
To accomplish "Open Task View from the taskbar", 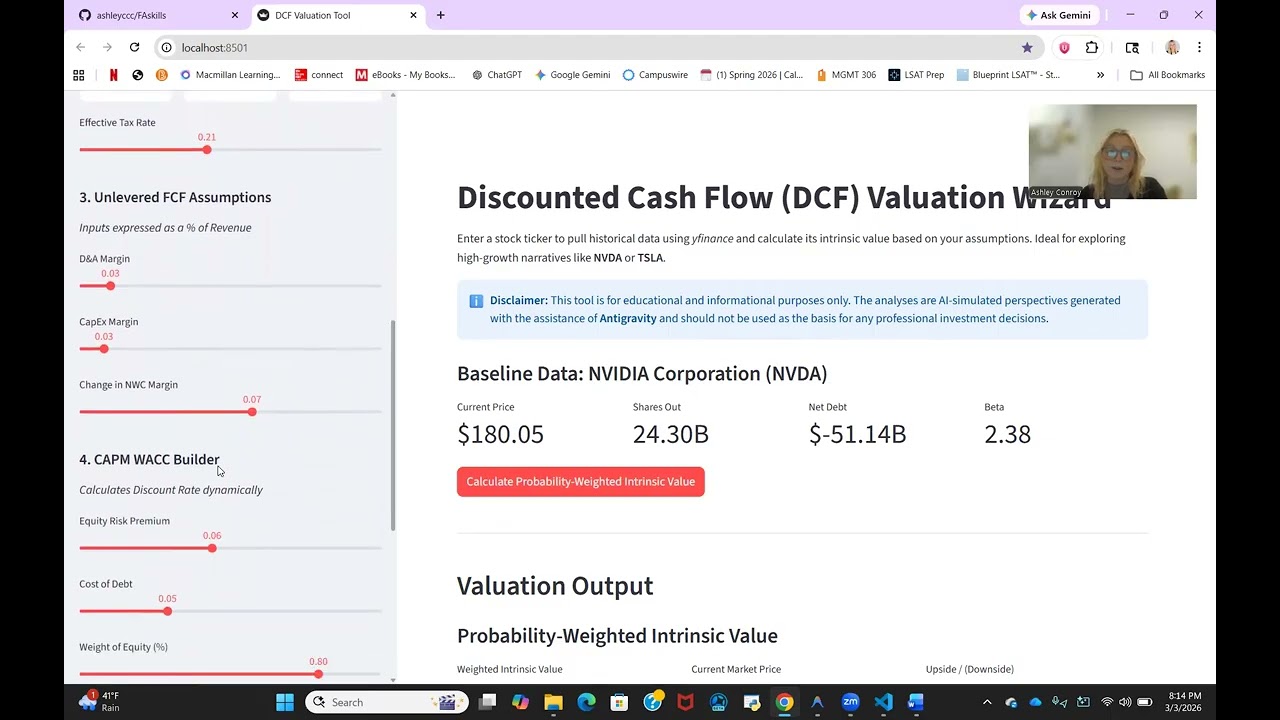I will click(x=487, y=702).
